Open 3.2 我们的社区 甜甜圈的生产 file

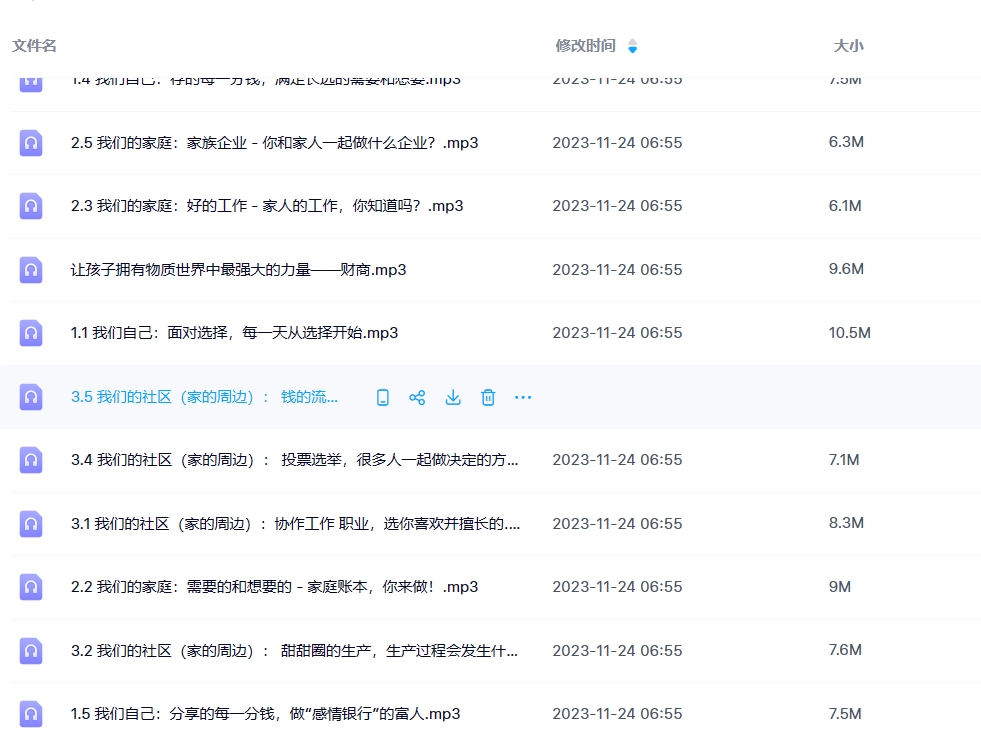295,651
